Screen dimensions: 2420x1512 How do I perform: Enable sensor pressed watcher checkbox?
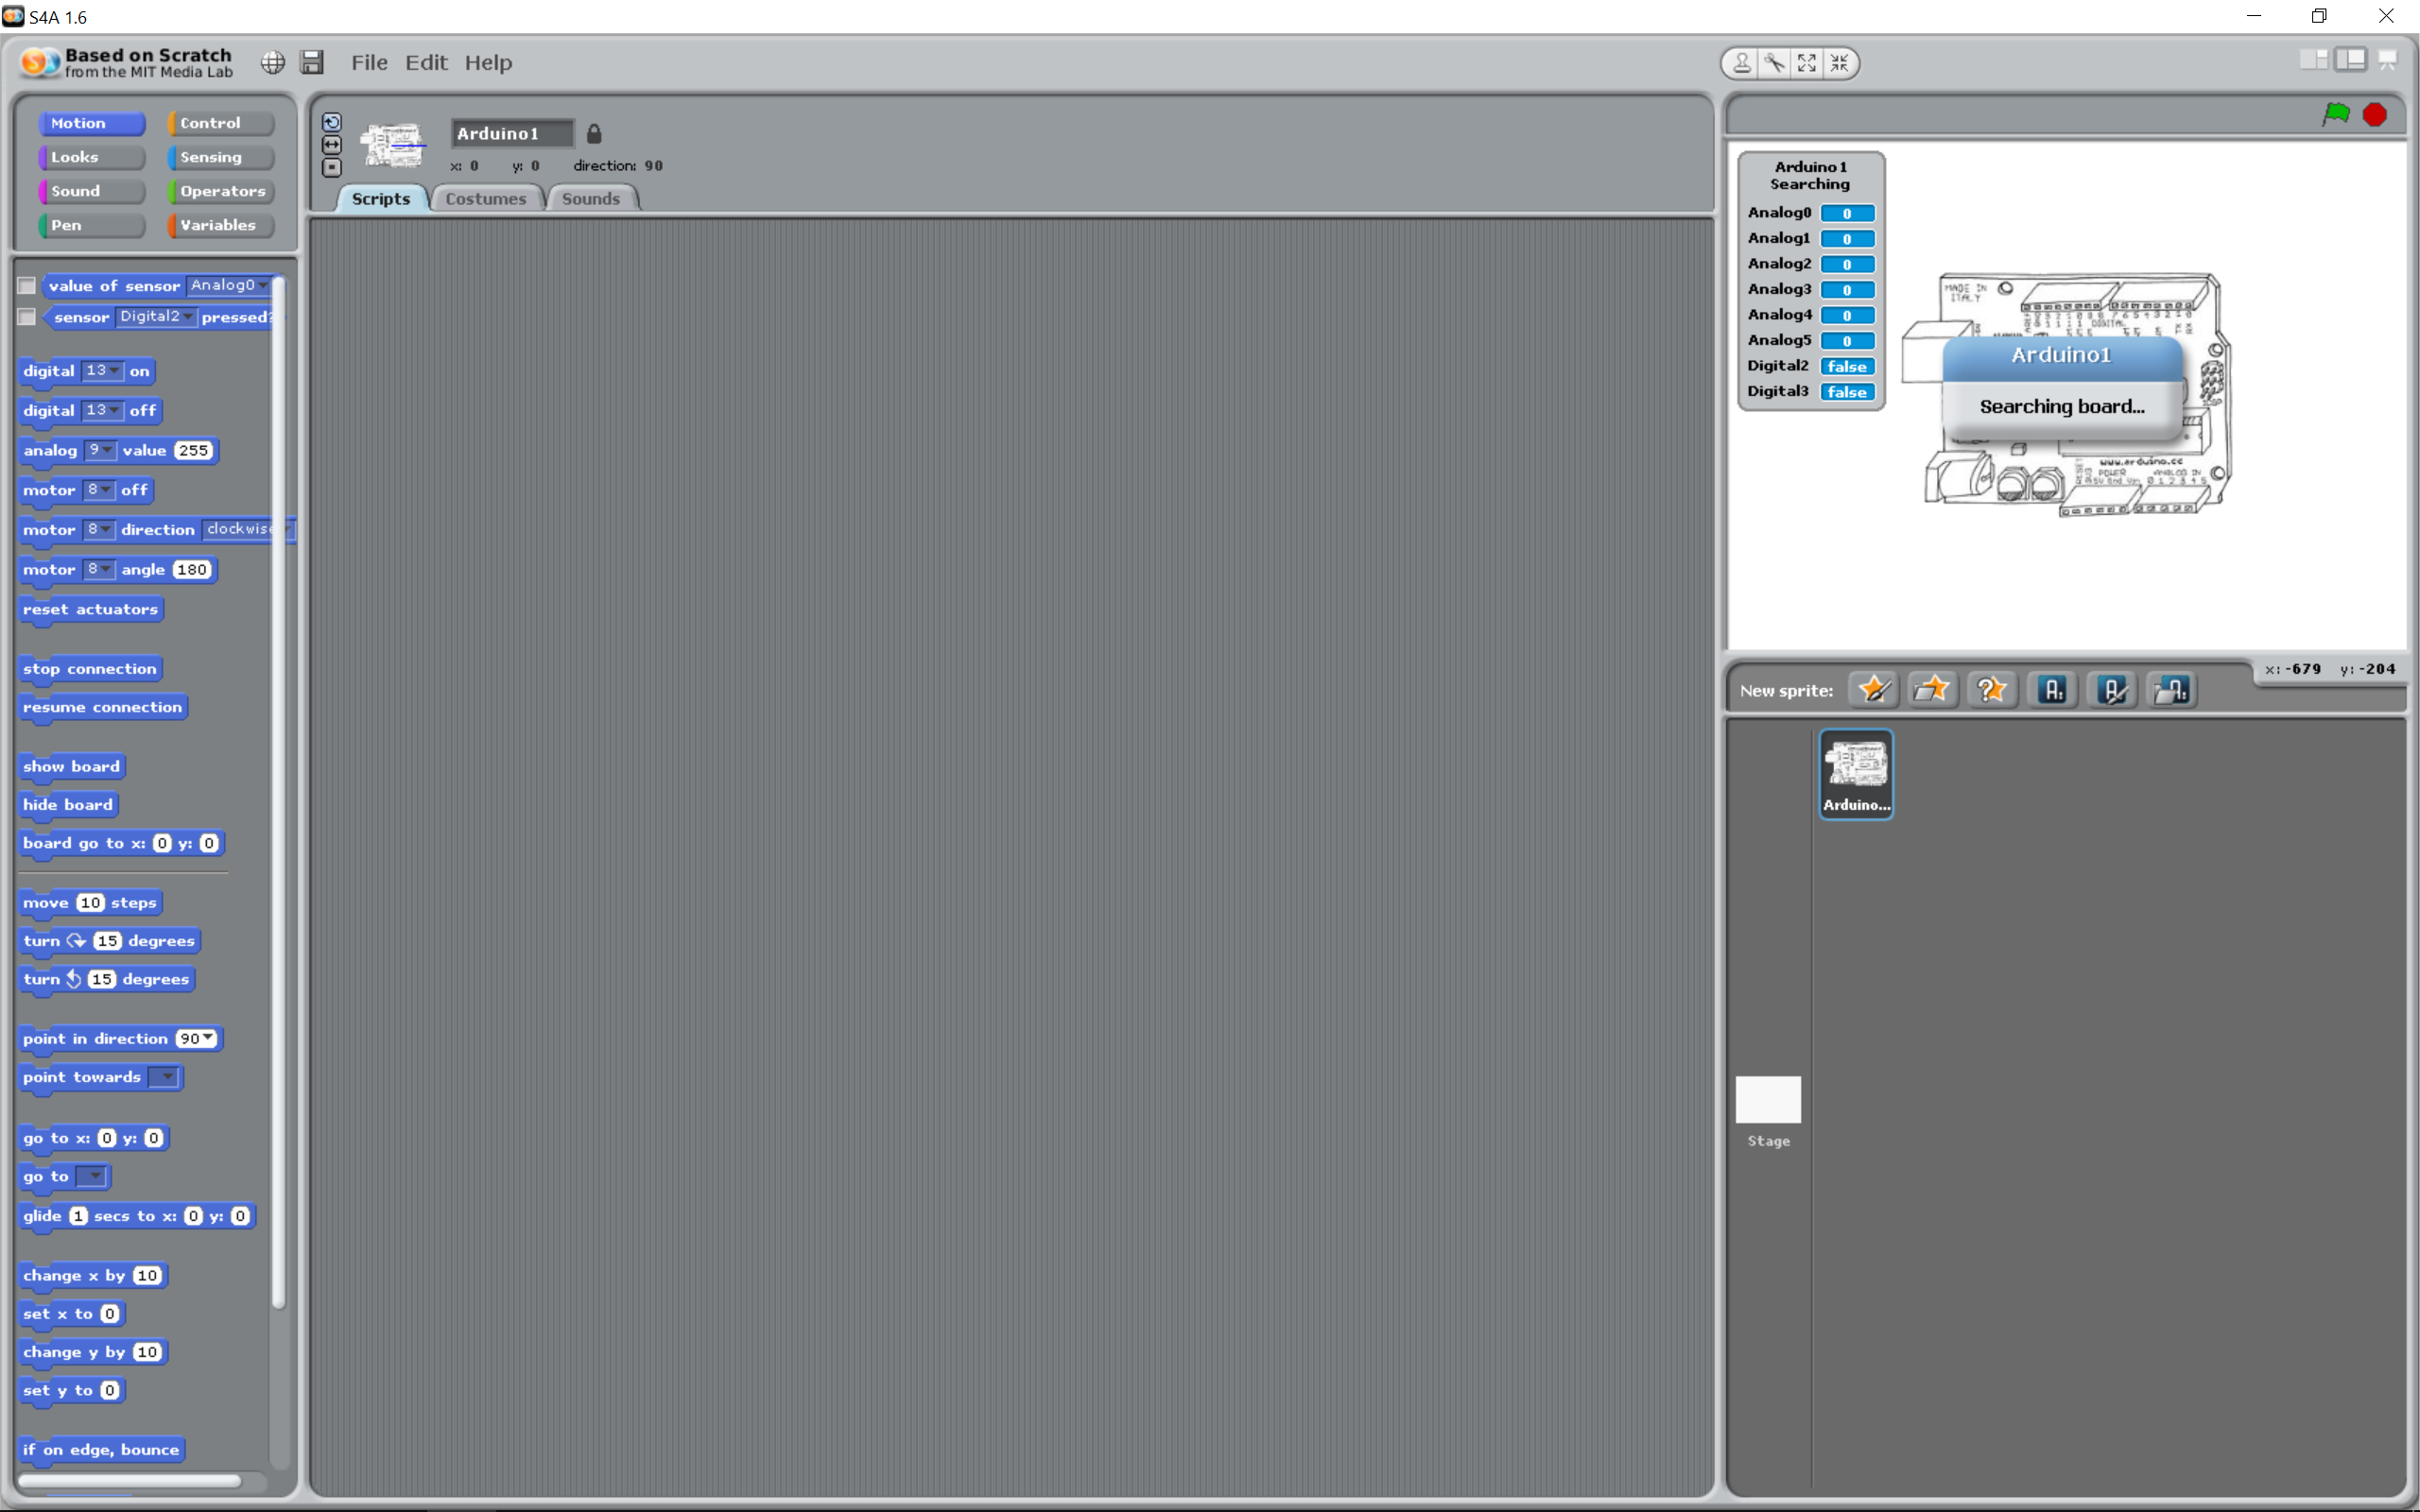point(28,317)
